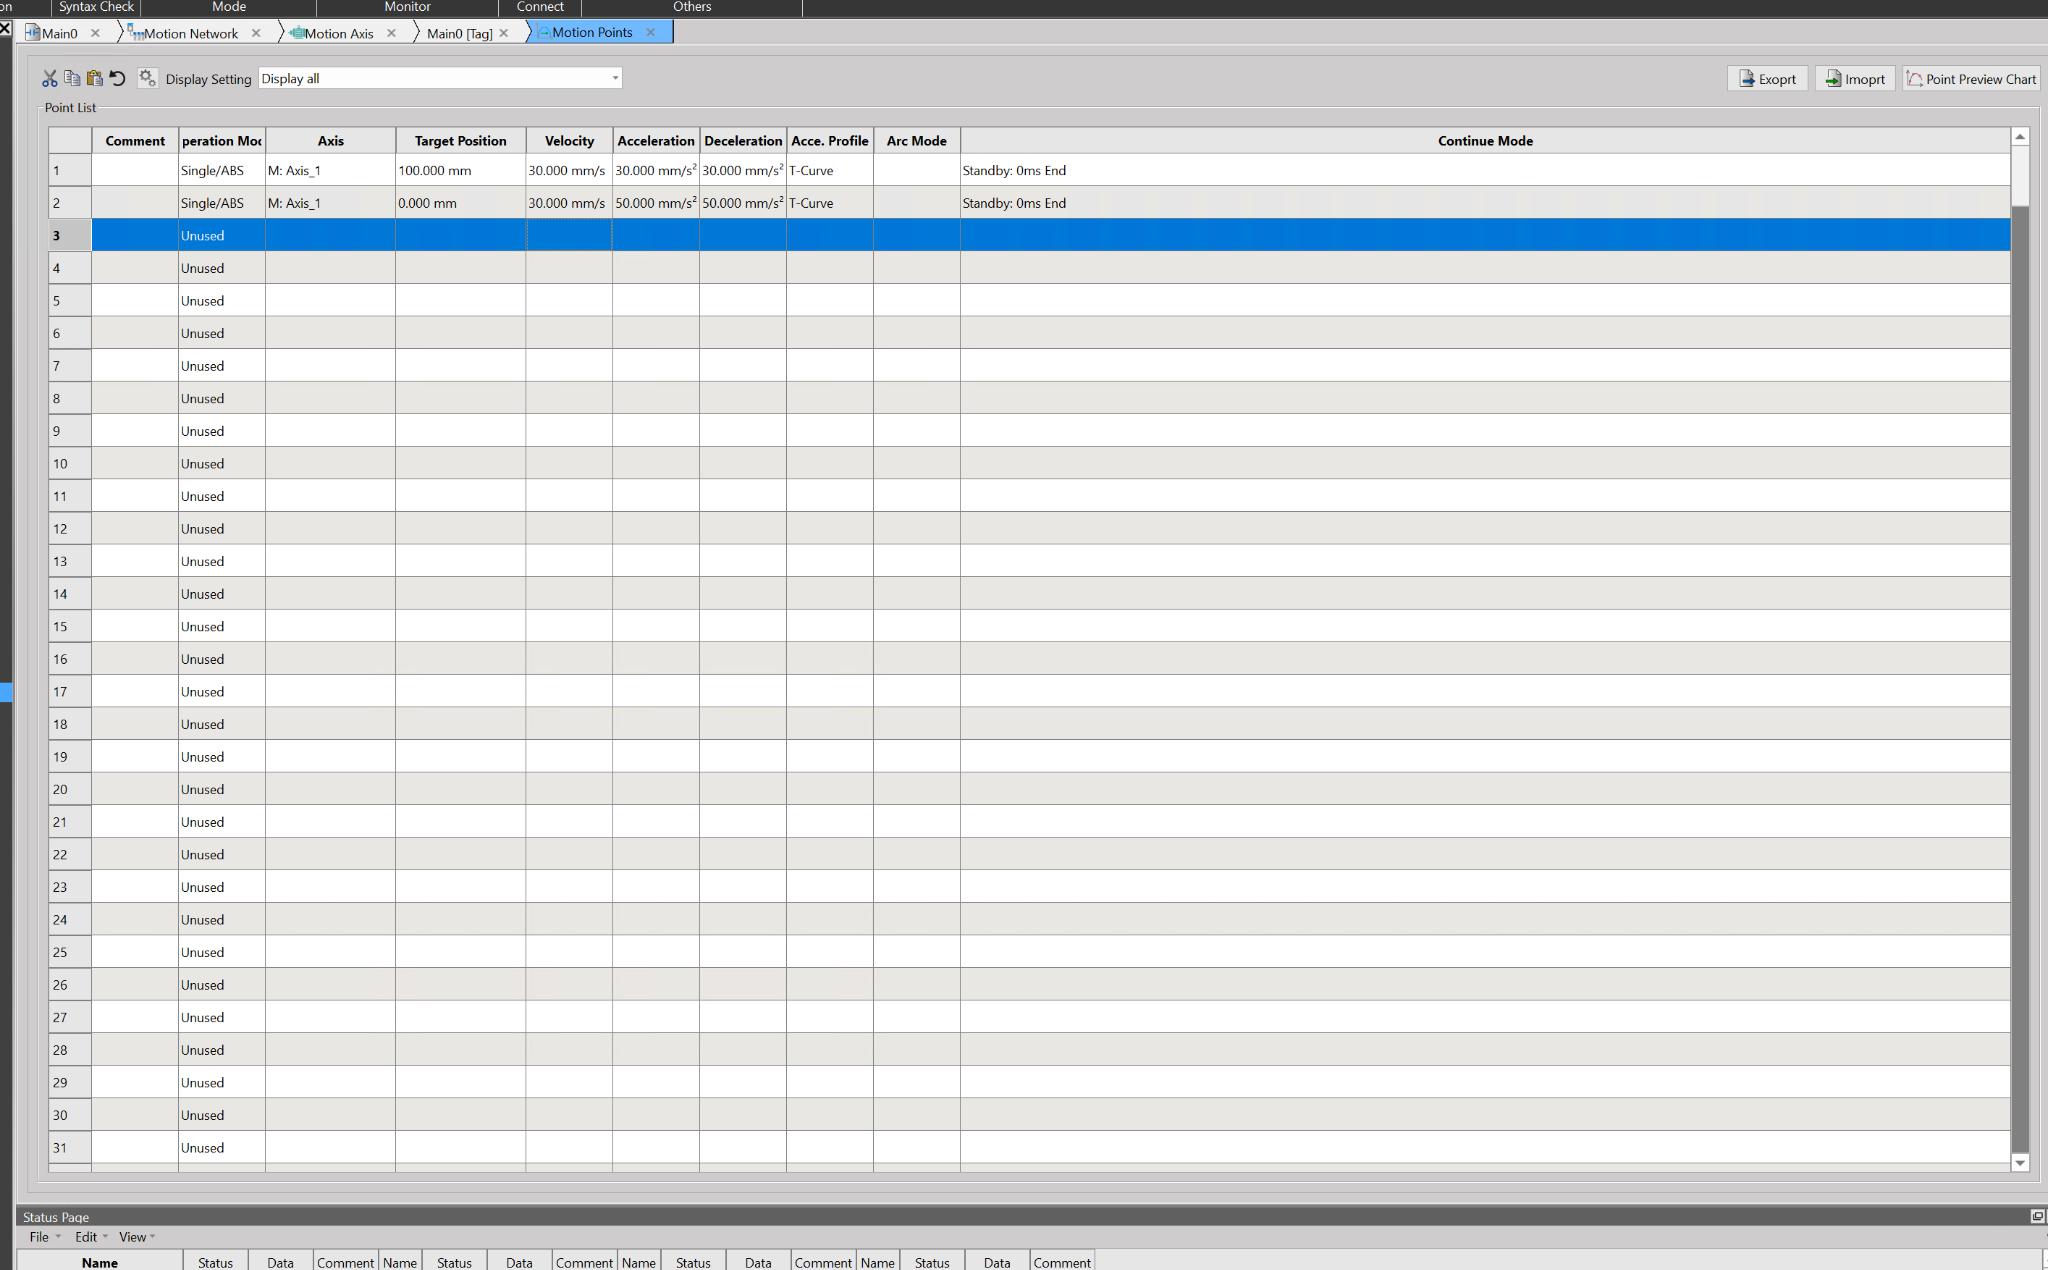
Task: Click the Paste clipboard icon
Action: 95,78
